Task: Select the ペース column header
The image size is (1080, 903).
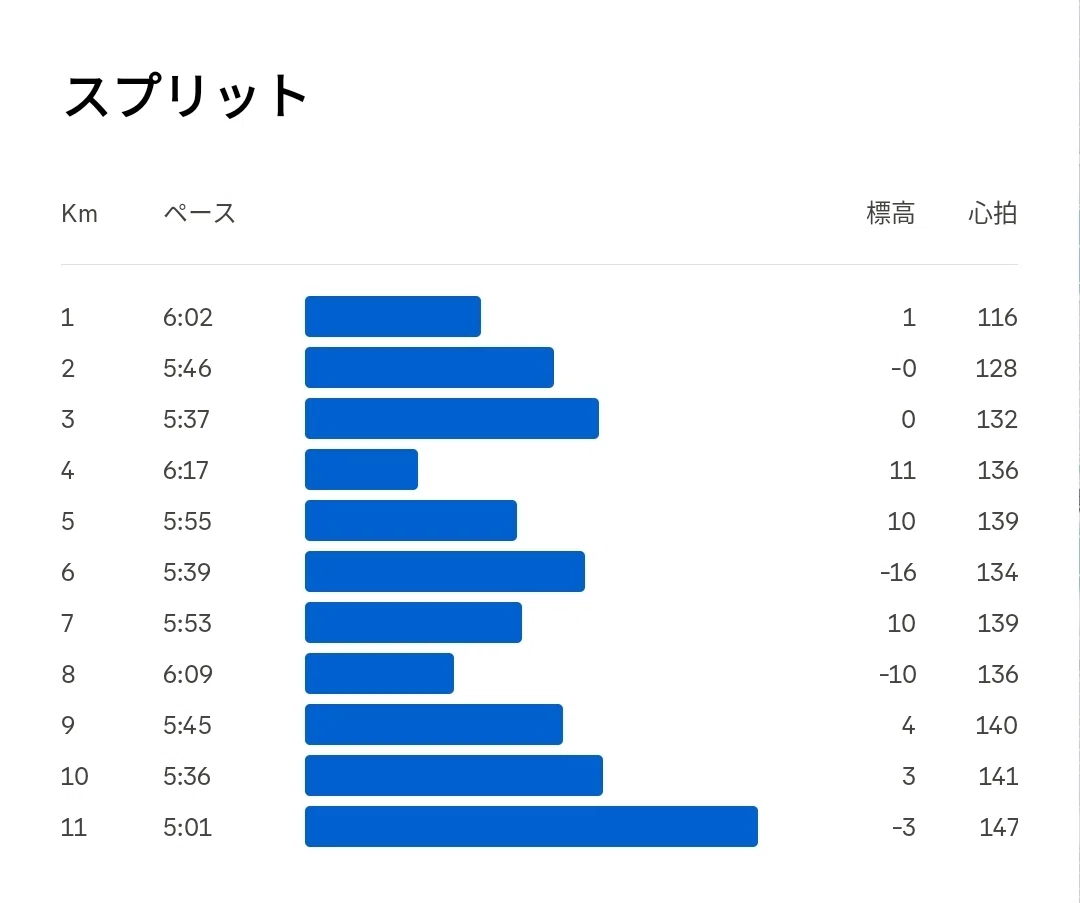Action: [199, 214]
